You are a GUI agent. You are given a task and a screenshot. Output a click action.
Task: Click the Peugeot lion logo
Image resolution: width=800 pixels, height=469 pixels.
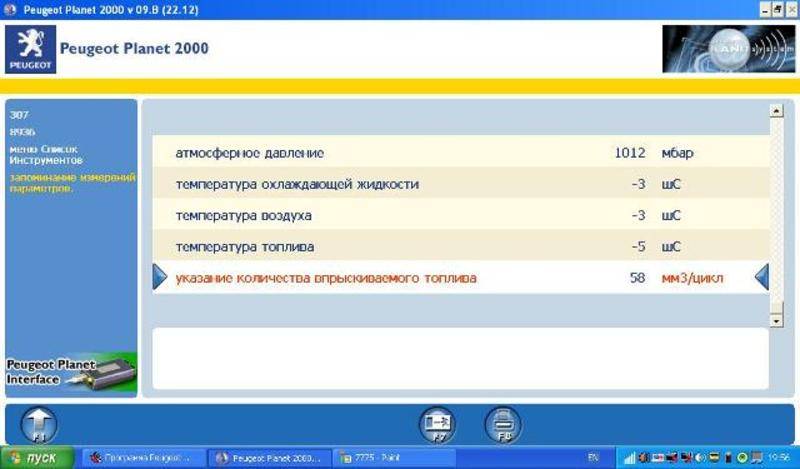[x=28, y=47]
